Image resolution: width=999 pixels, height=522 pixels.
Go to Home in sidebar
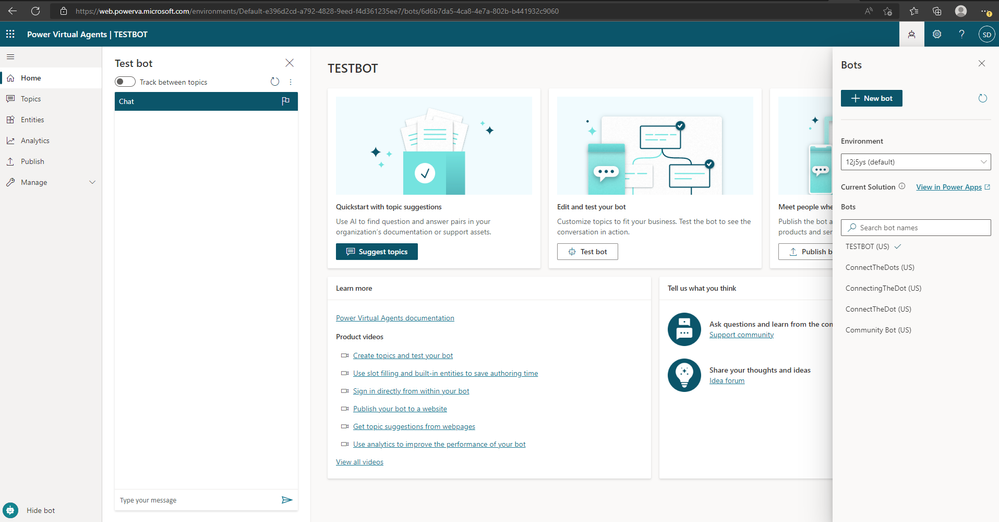(x=51, y=78)
